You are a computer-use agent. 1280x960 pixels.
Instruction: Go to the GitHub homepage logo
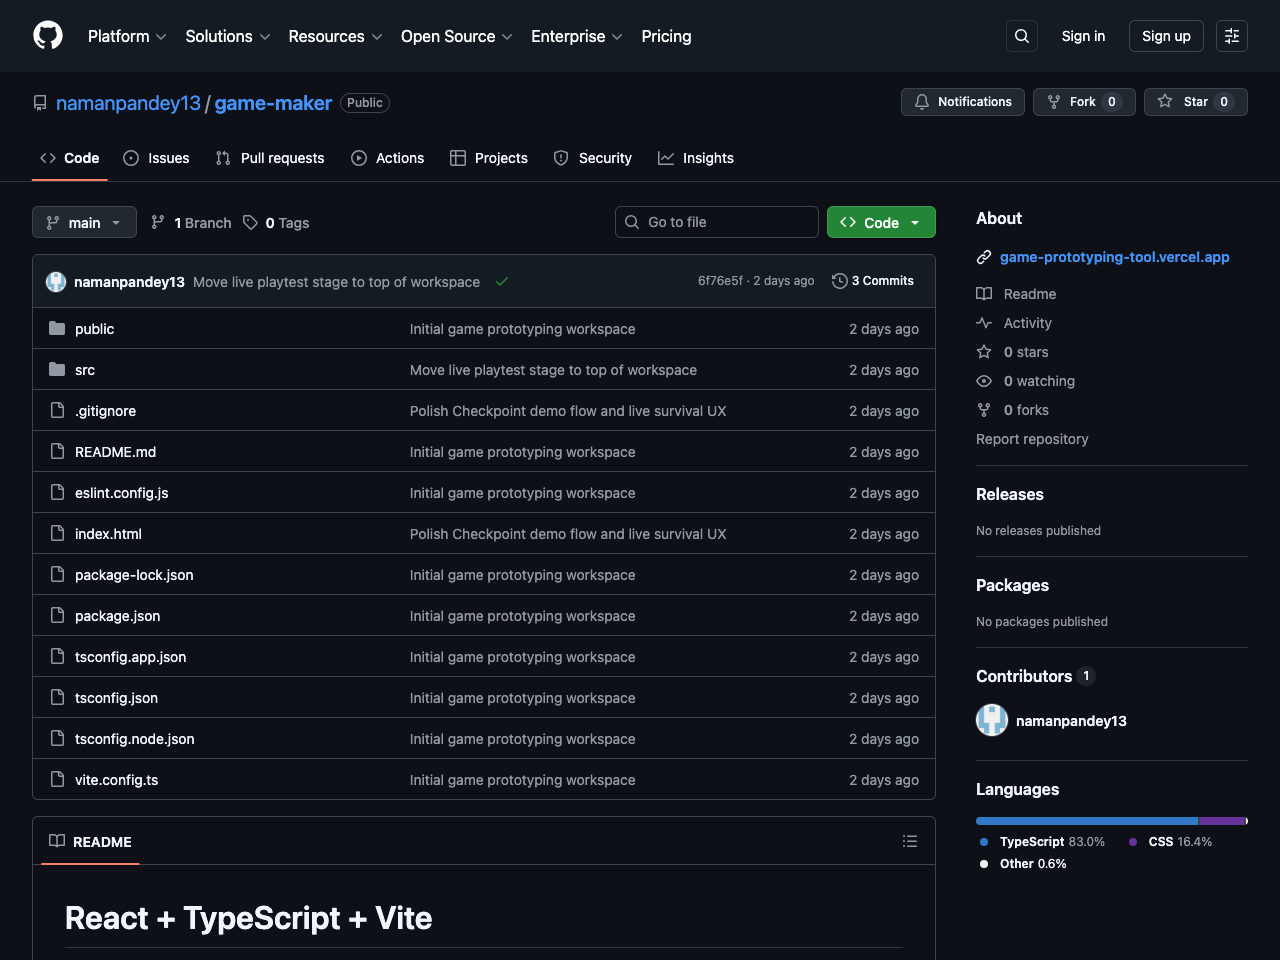[48, 36]
